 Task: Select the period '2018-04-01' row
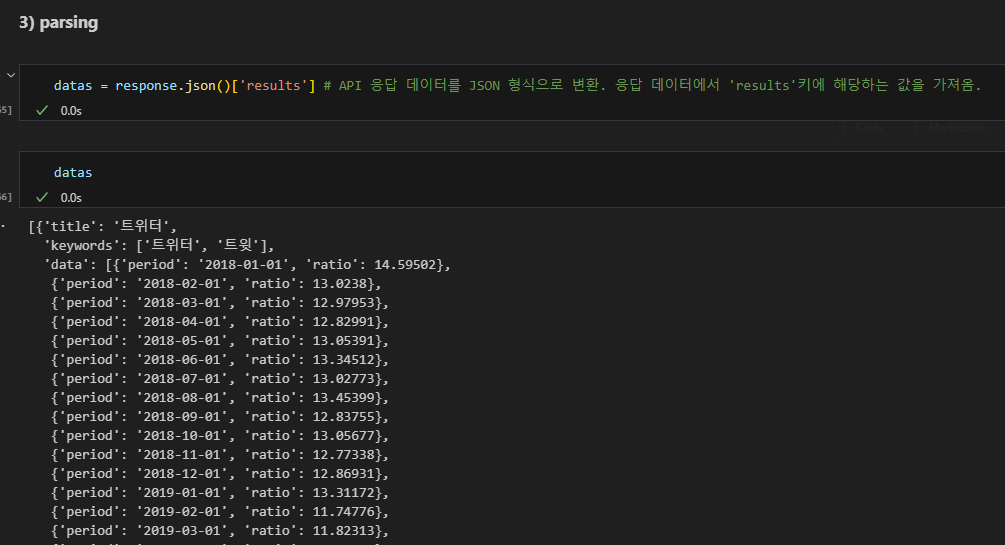pos(220,322)
